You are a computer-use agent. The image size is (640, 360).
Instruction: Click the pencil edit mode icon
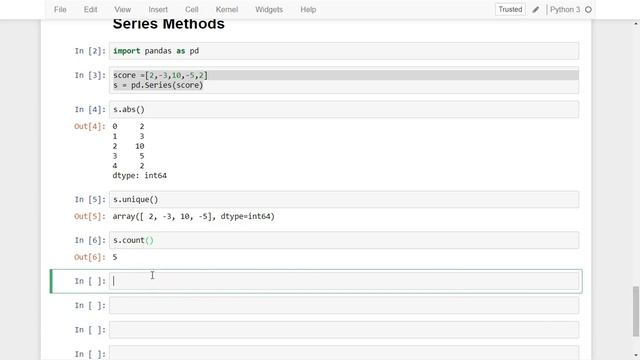click(x=536, y=9)
